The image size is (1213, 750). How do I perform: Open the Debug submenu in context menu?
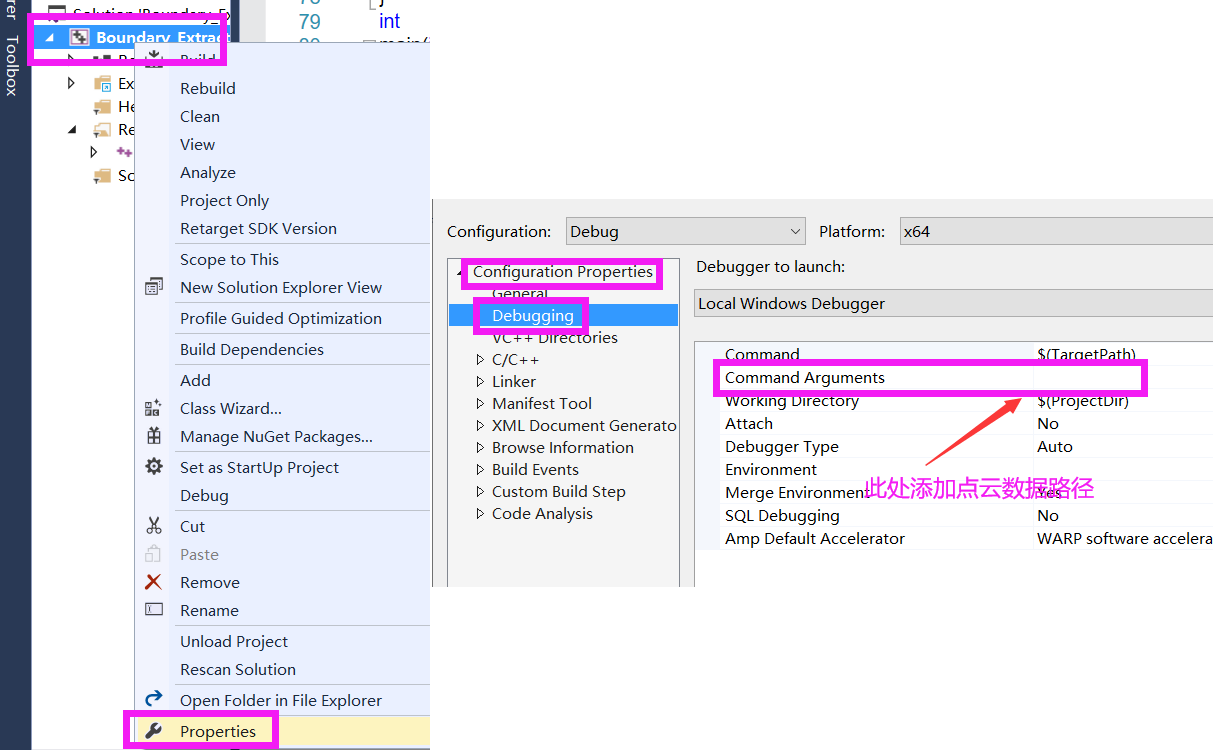(204, 495)
